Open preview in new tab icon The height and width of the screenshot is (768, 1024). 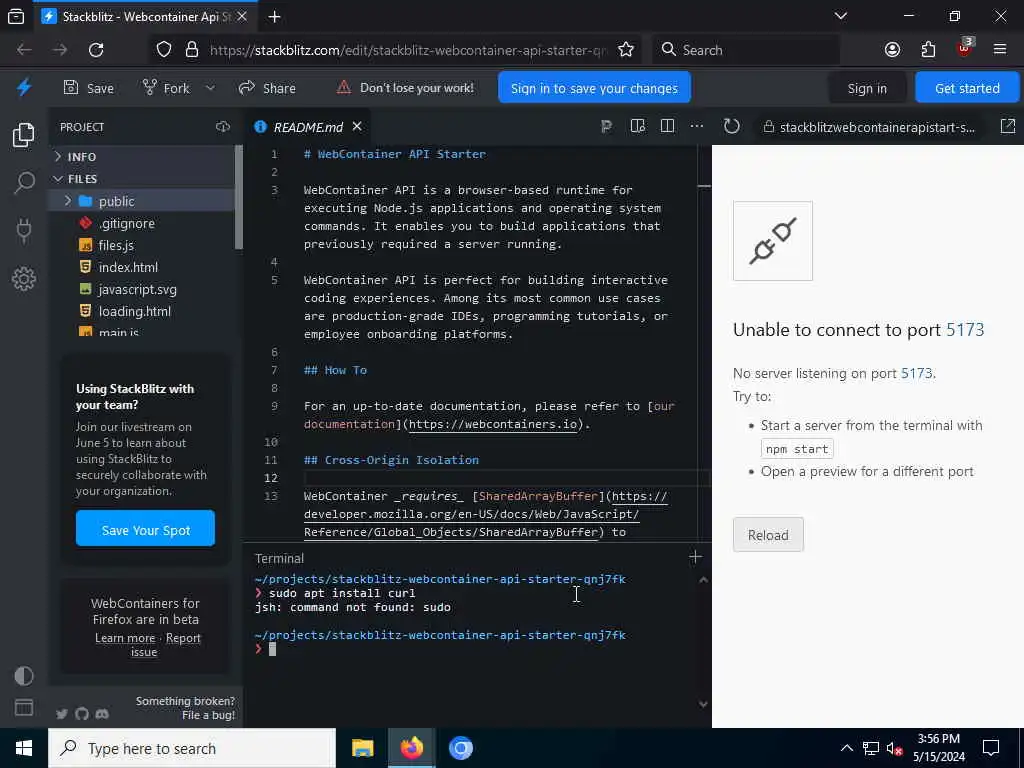(x=1008, y=126)
